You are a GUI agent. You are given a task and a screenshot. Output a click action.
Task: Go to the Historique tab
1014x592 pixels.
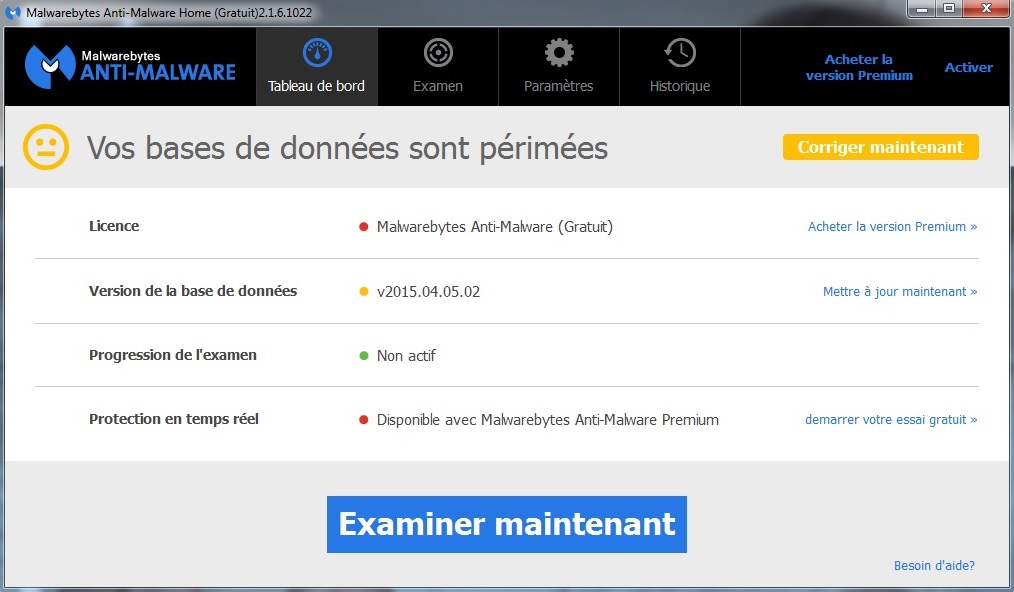click(x=680, y=67)
